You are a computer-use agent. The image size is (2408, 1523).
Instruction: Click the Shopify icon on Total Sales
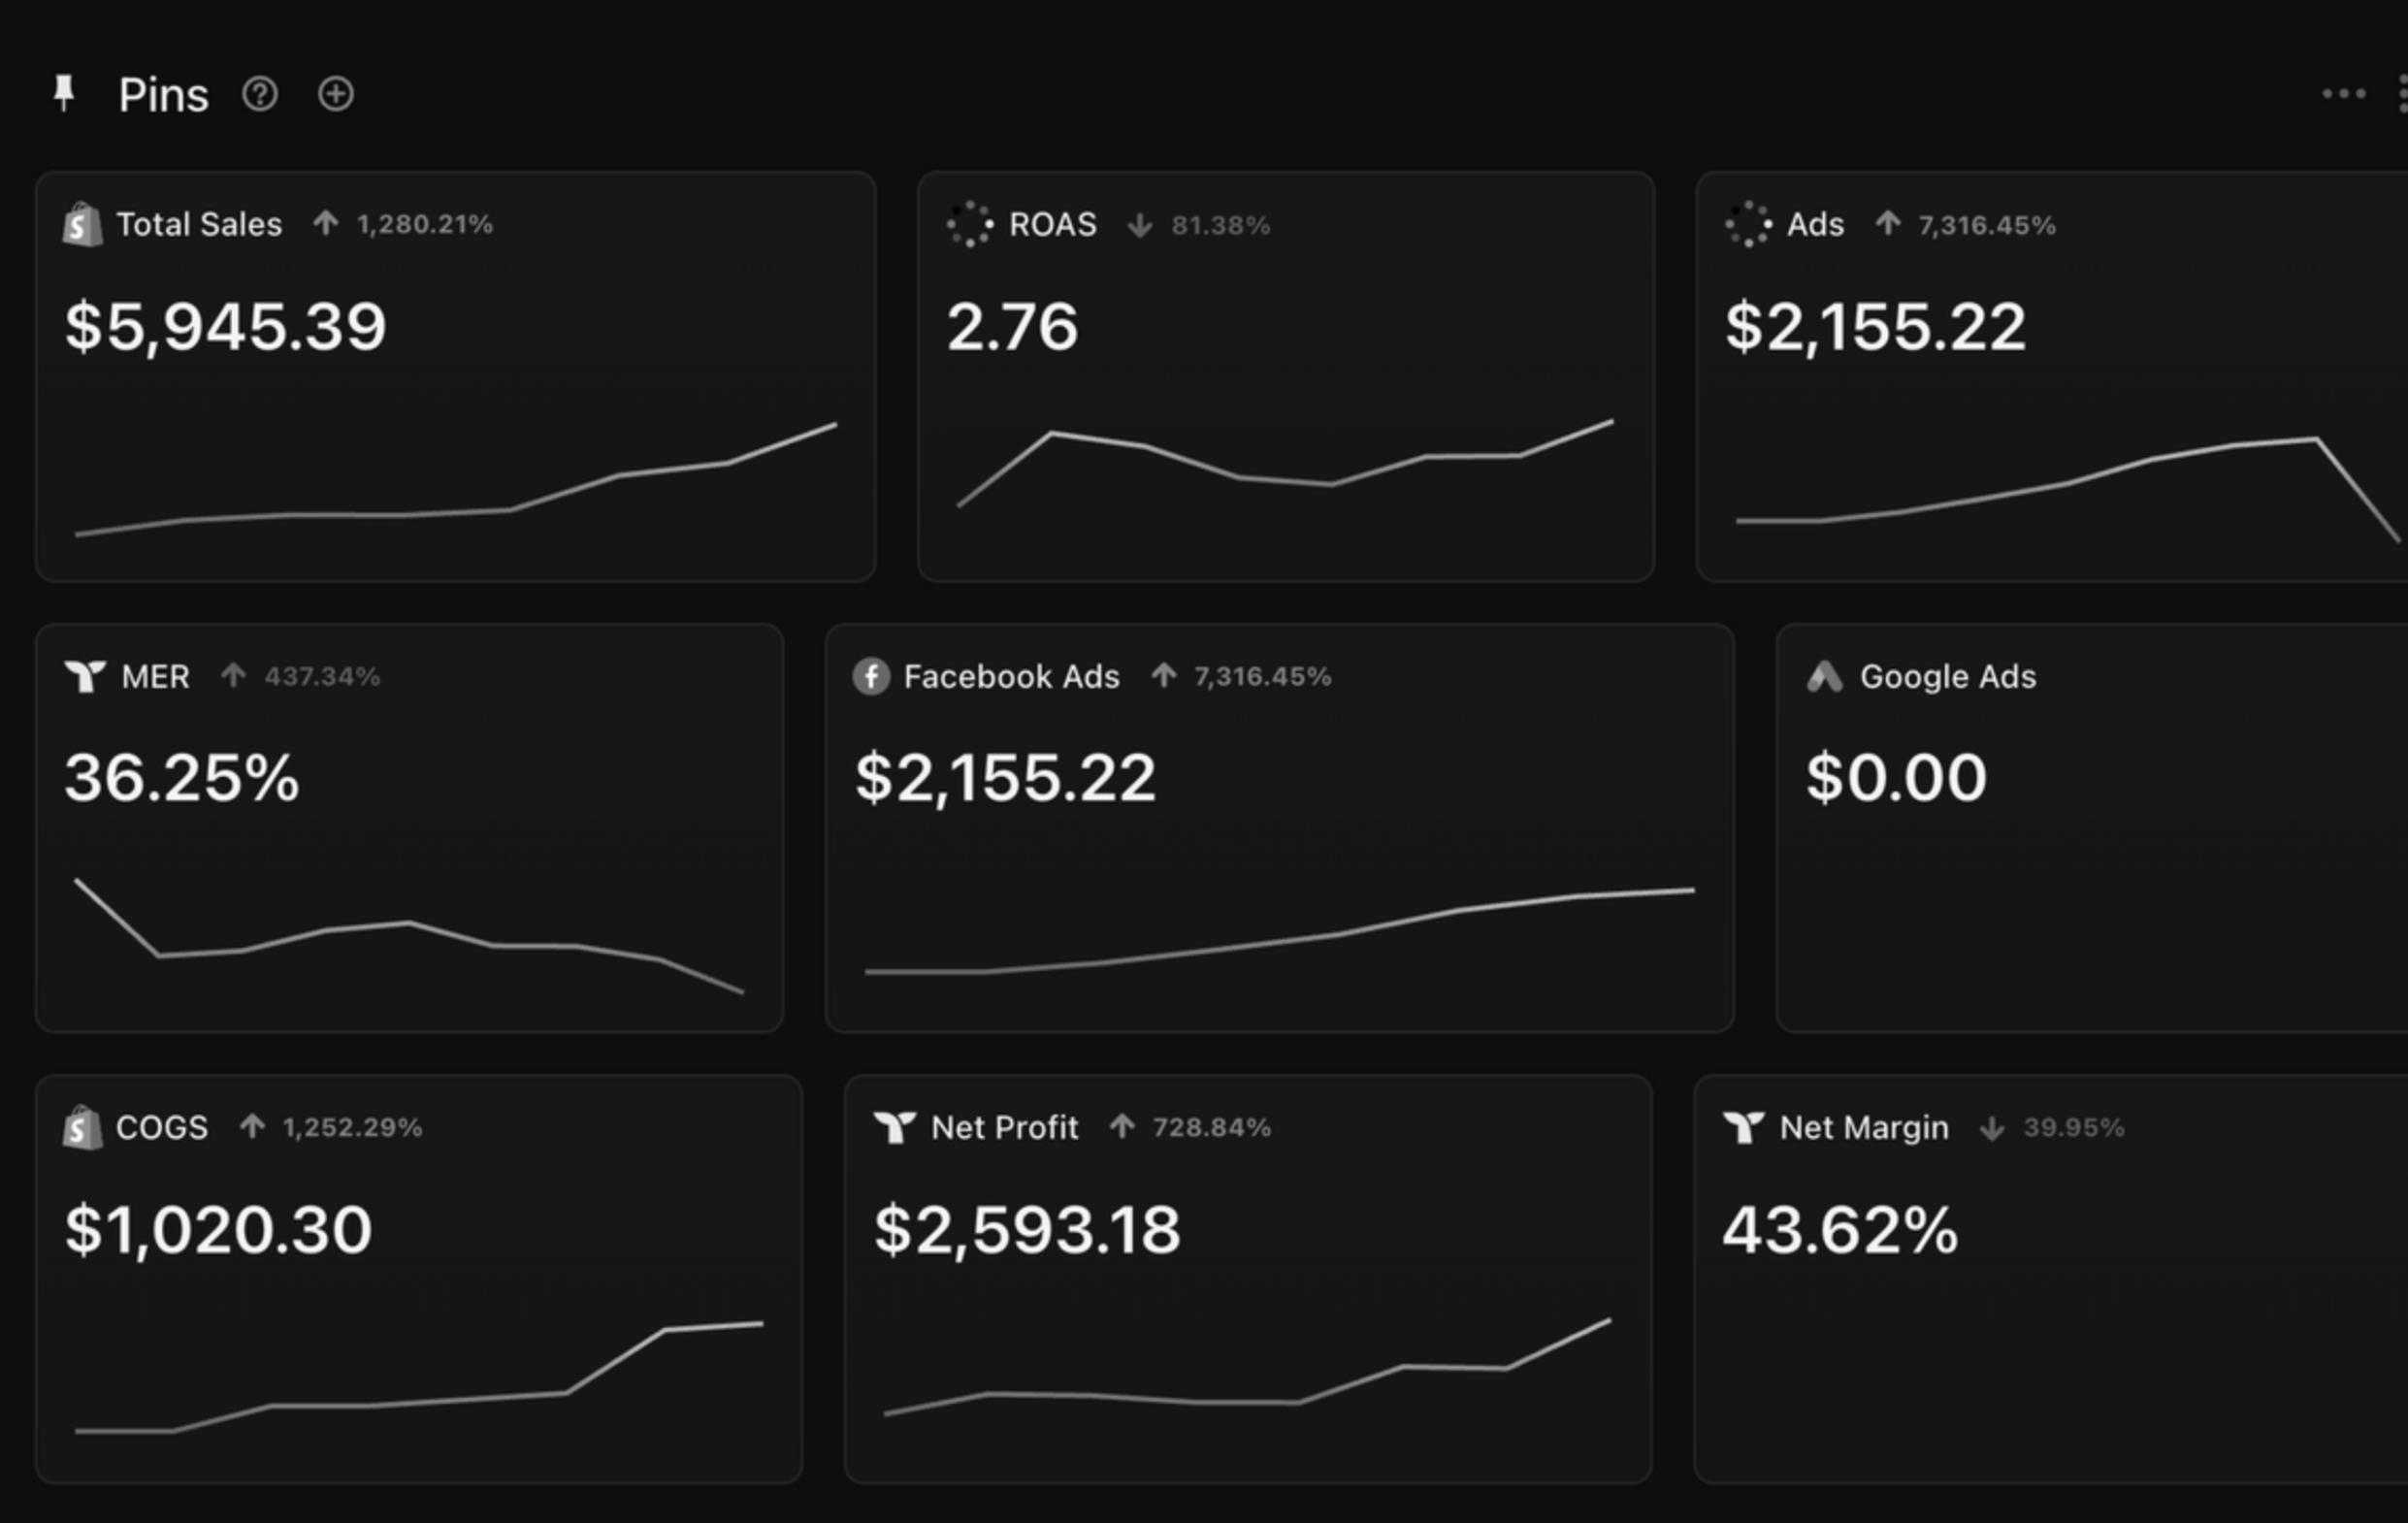pos(82,224)
